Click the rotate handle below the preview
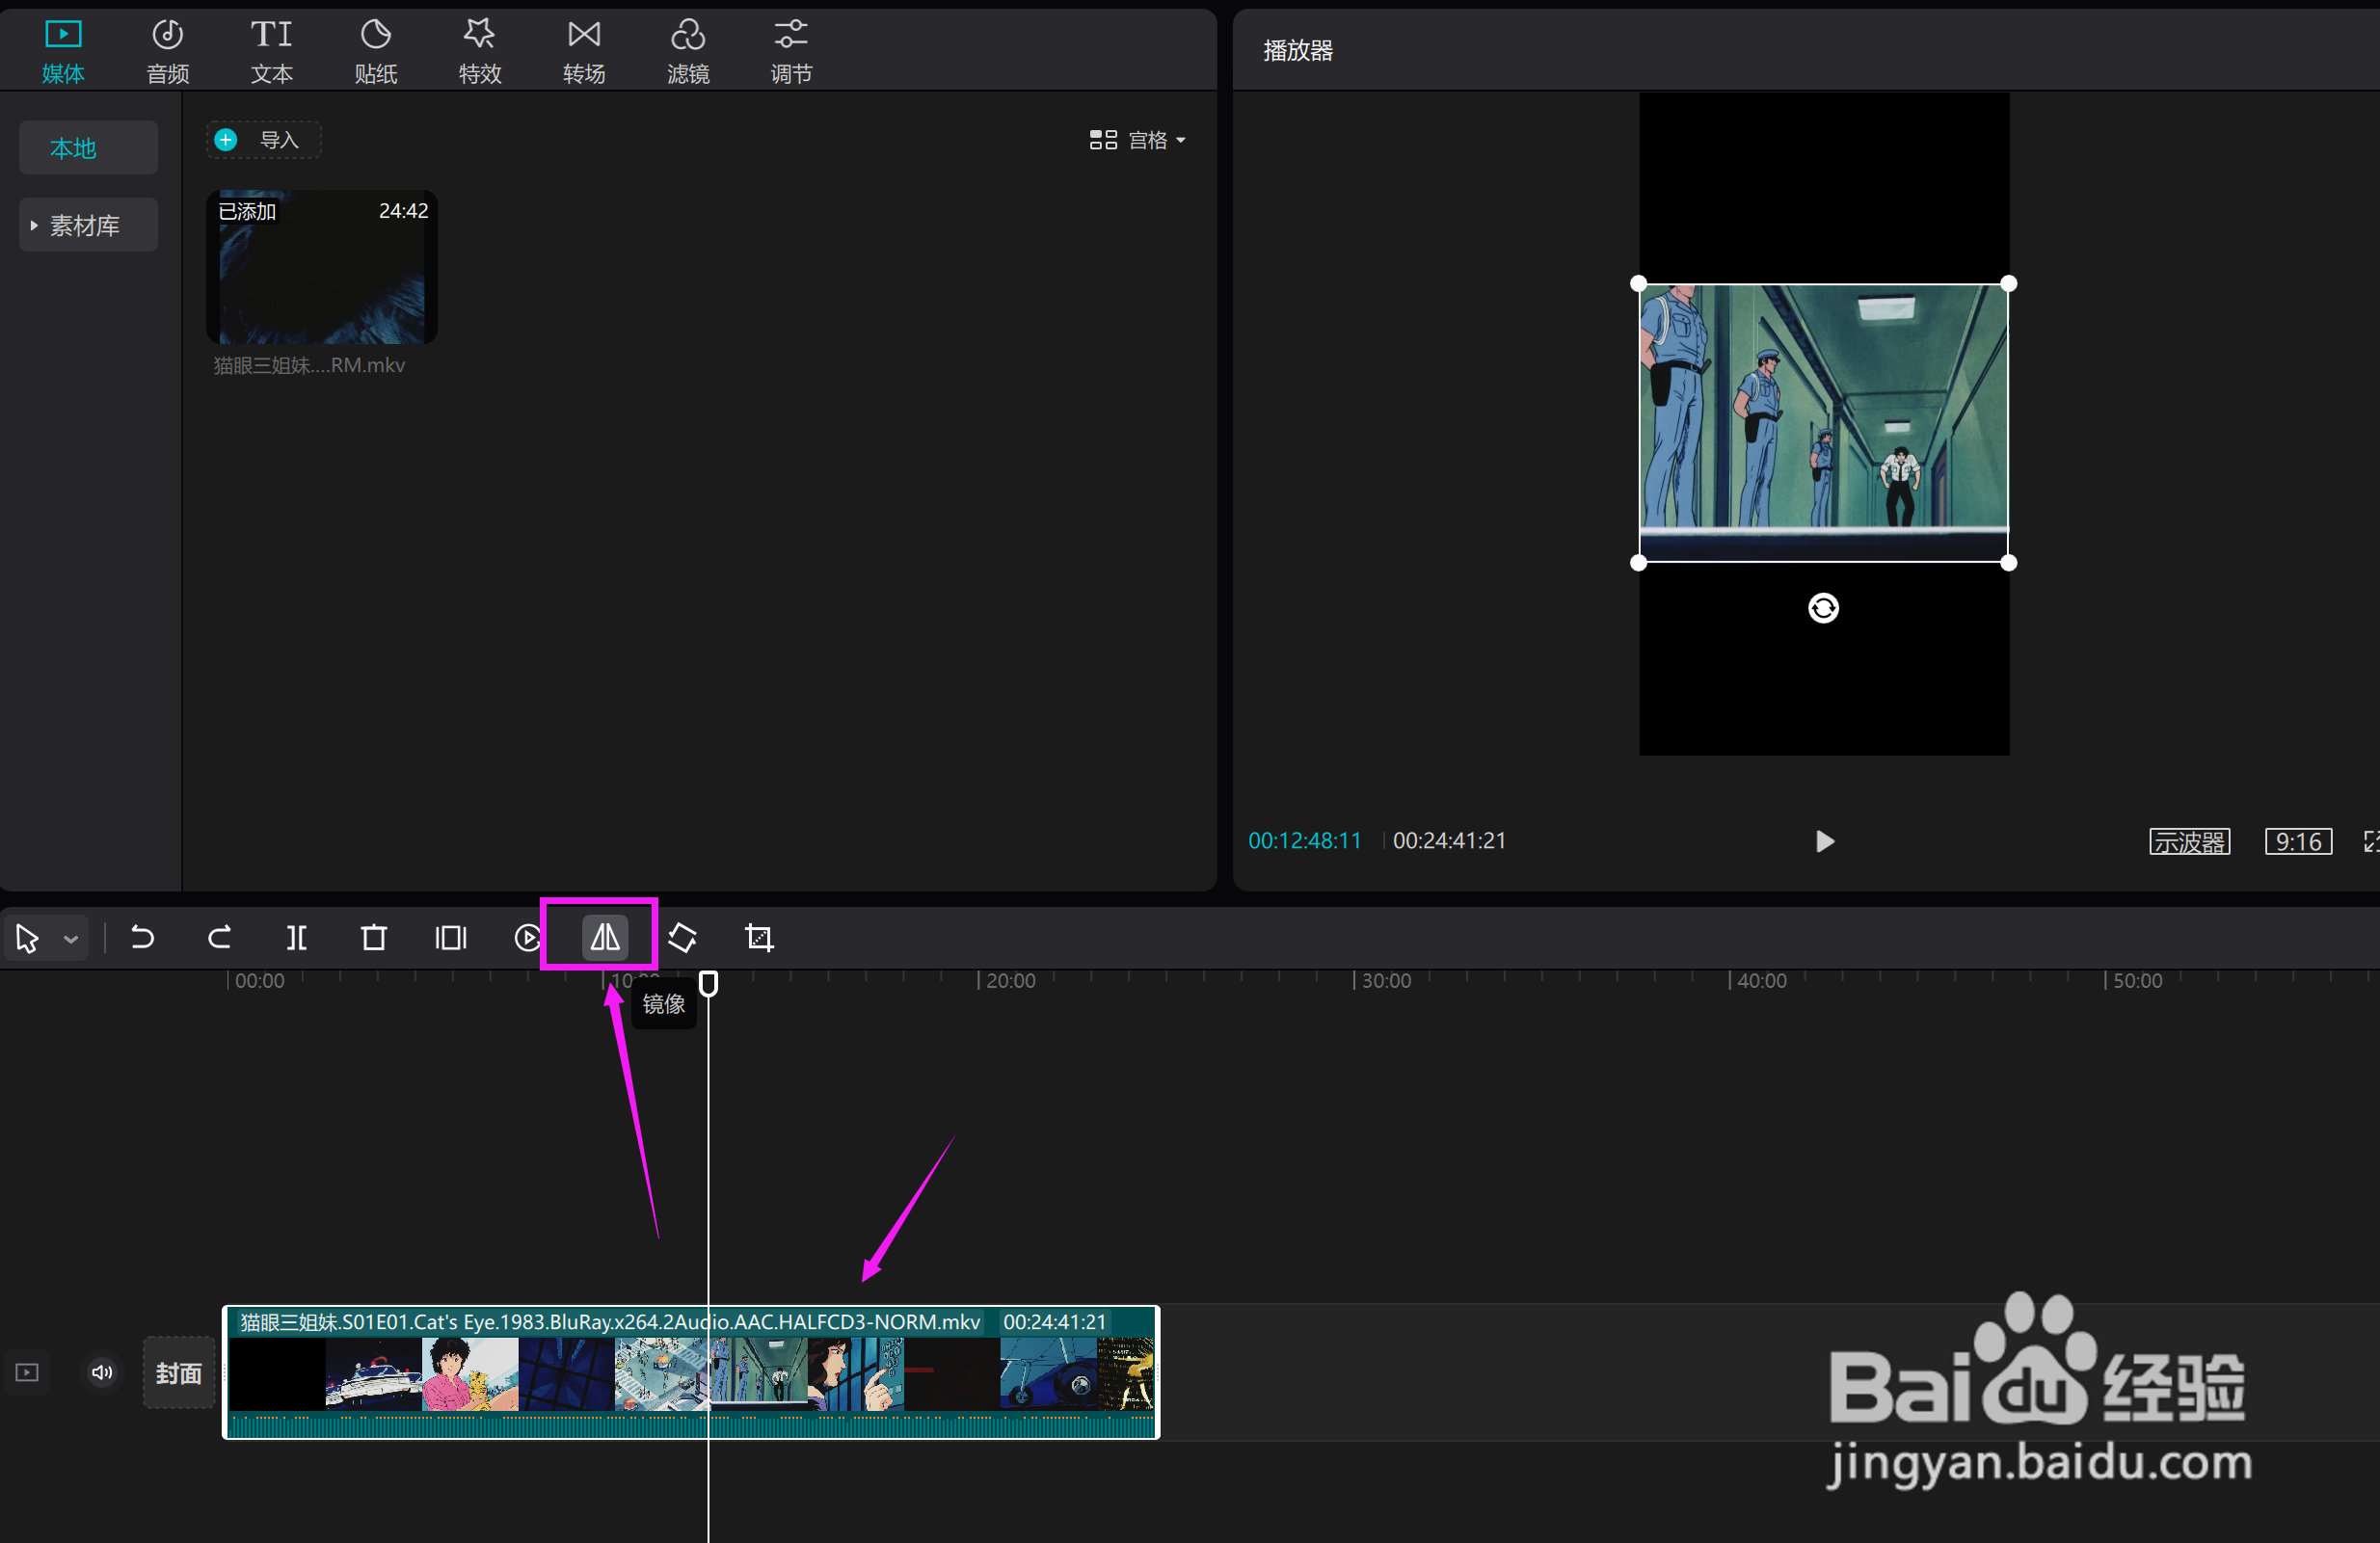This screenshot has width=2380, height=1543. coord(1823,608)
